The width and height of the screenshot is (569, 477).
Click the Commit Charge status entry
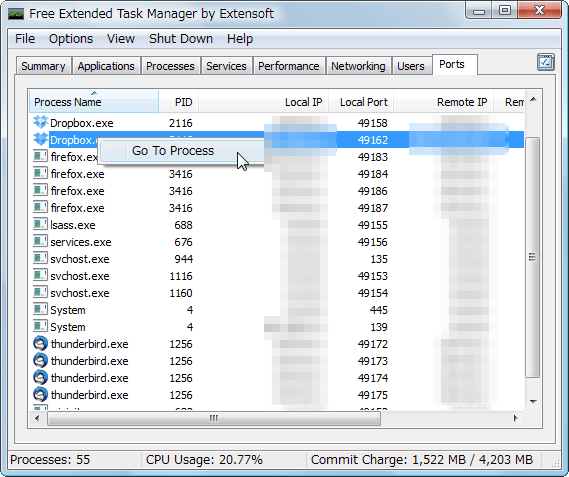click(x=422, y=460)
